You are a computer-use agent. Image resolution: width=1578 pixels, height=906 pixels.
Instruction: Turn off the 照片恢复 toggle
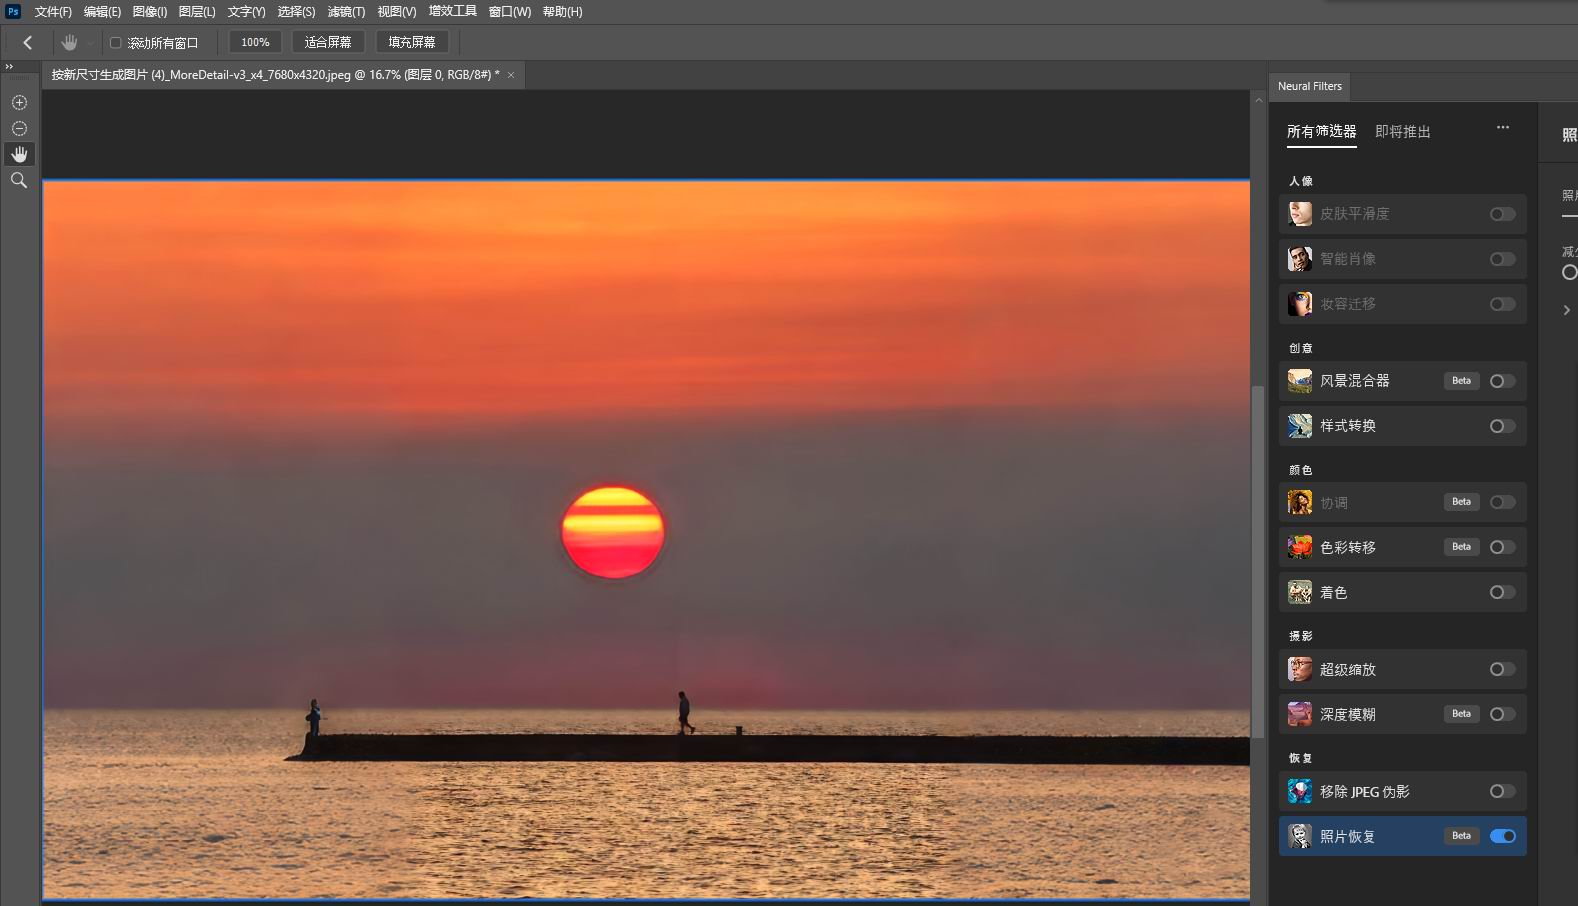[1502, 836]
